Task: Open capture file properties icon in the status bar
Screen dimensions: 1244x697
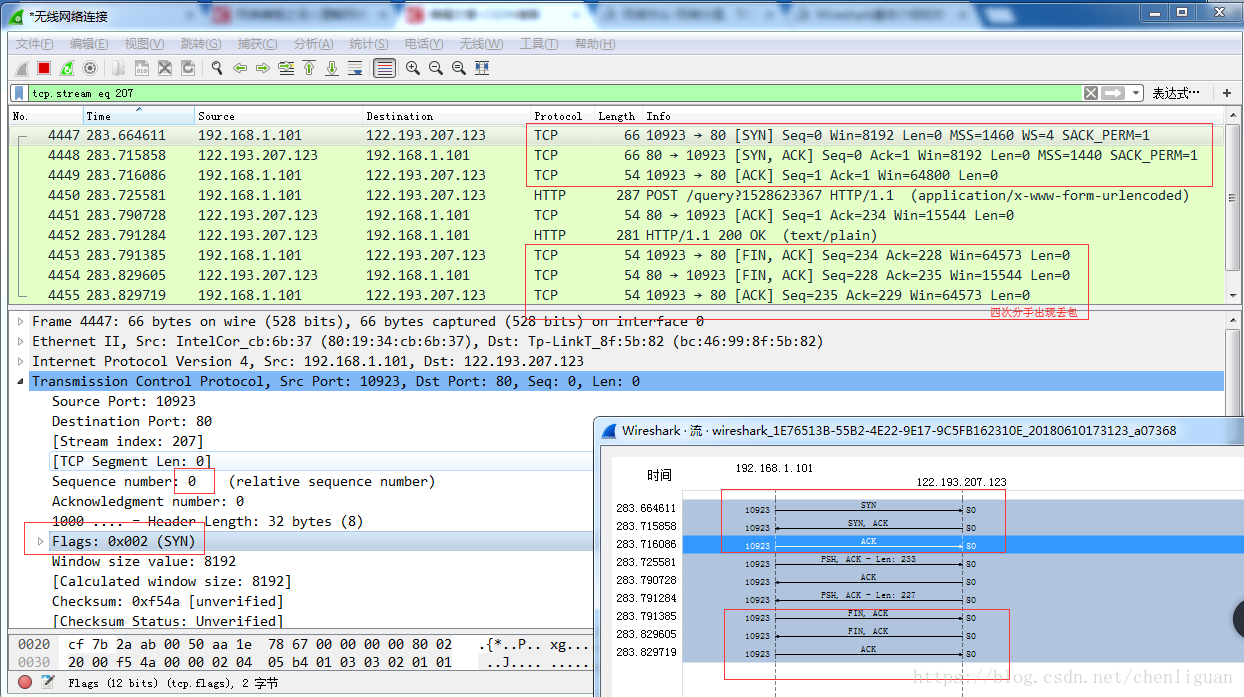Action: click(x=47, y=682)
